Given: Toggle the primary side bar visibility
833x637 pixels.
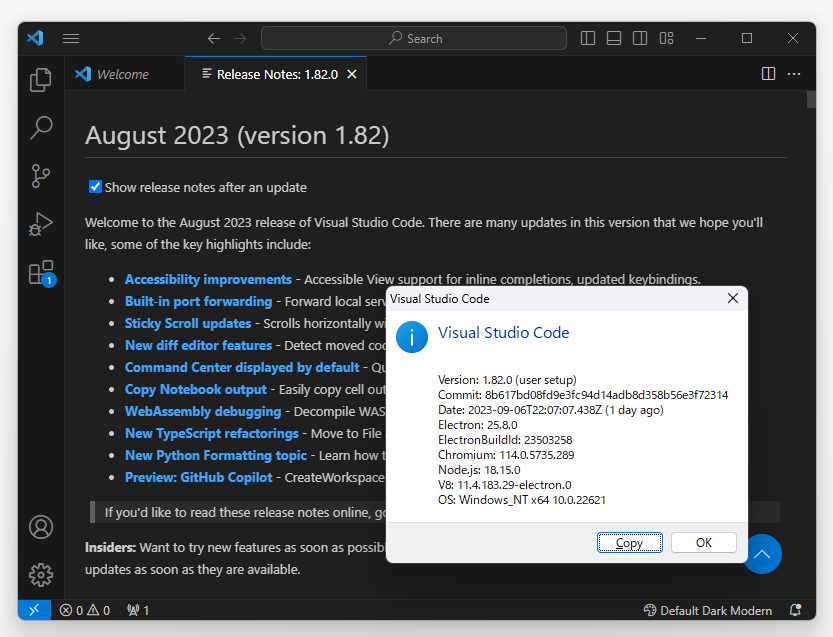Looking at the screenshot, I should coord(587,38).
